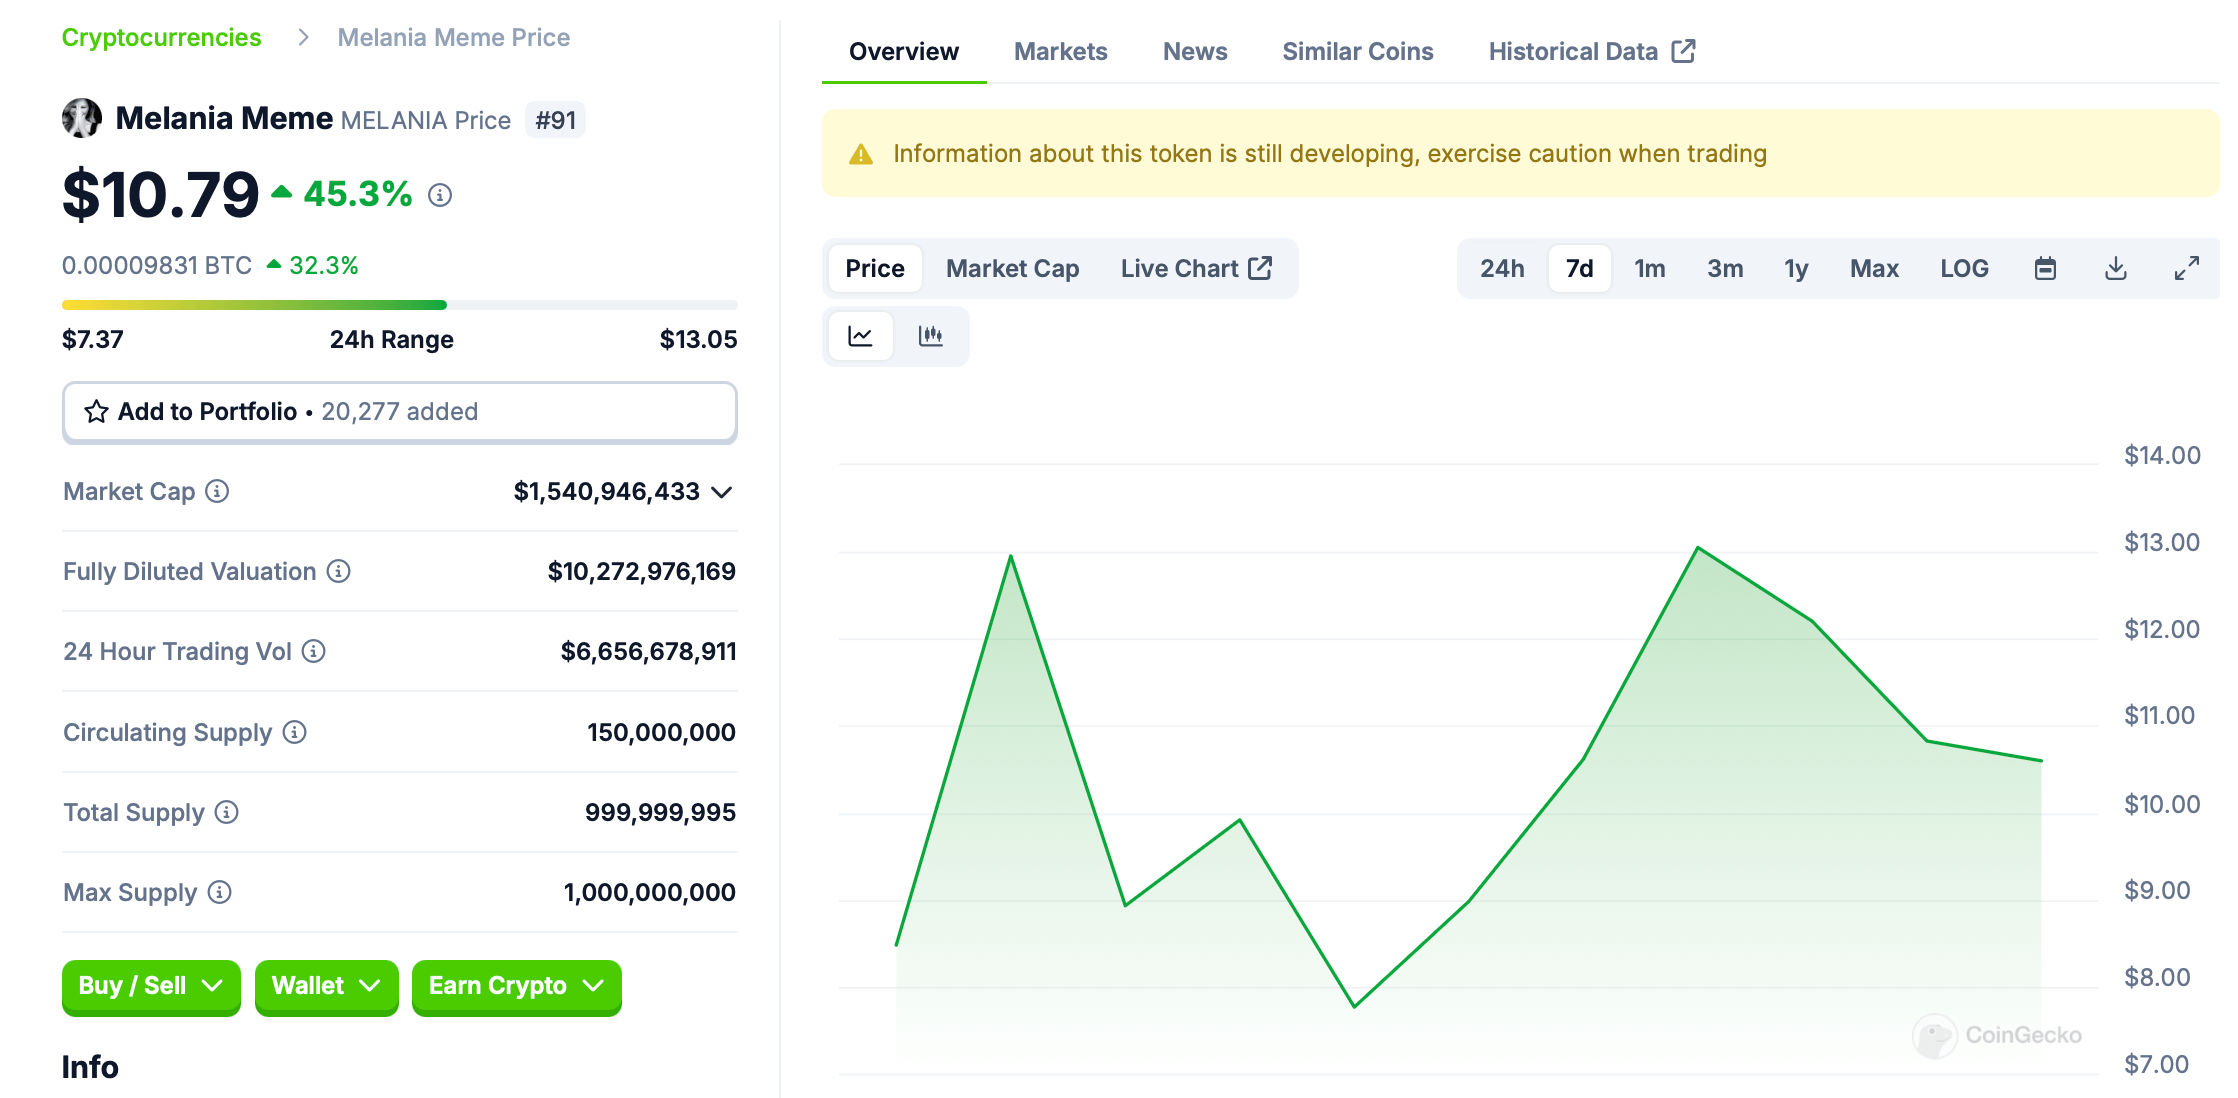Expand the Market Cap value chevron

pos(722,492)
